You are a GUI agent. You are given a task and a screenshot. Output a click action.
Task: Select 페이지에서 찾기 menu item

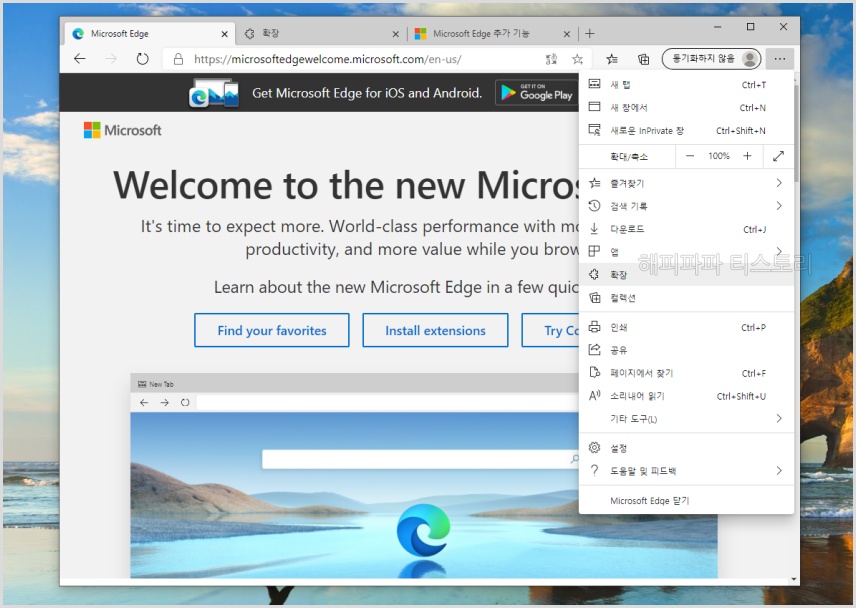point(686,373)
